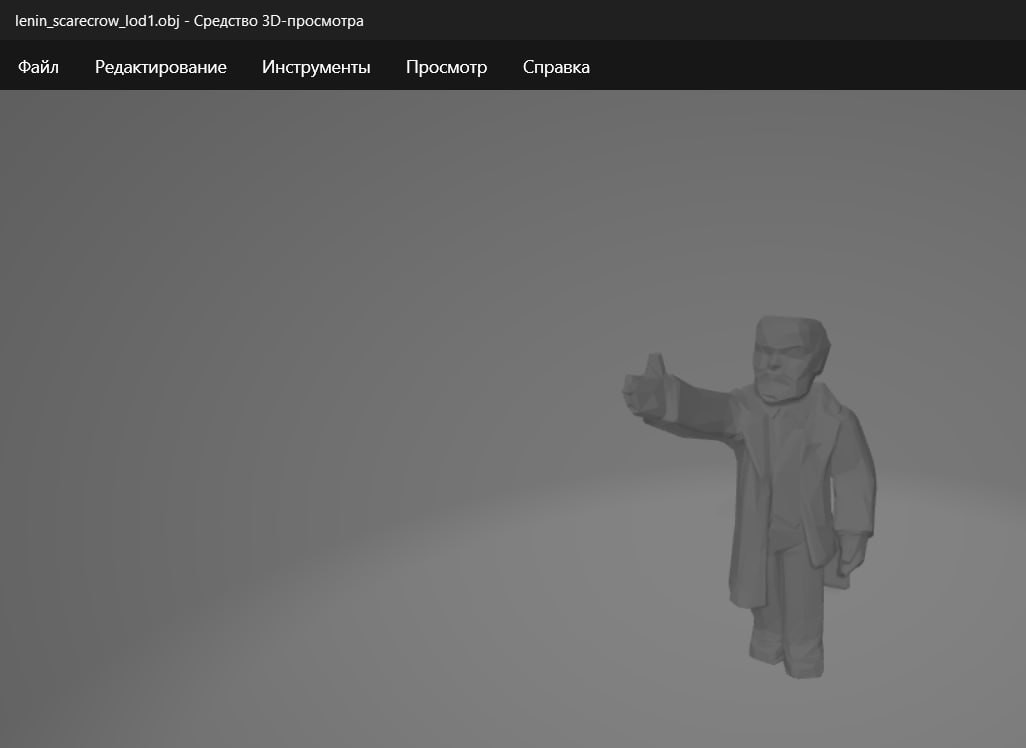Click the lenin_scarecrow_lod1.obj file name in title bar
Screen dimensions: 1026x748
97,21
